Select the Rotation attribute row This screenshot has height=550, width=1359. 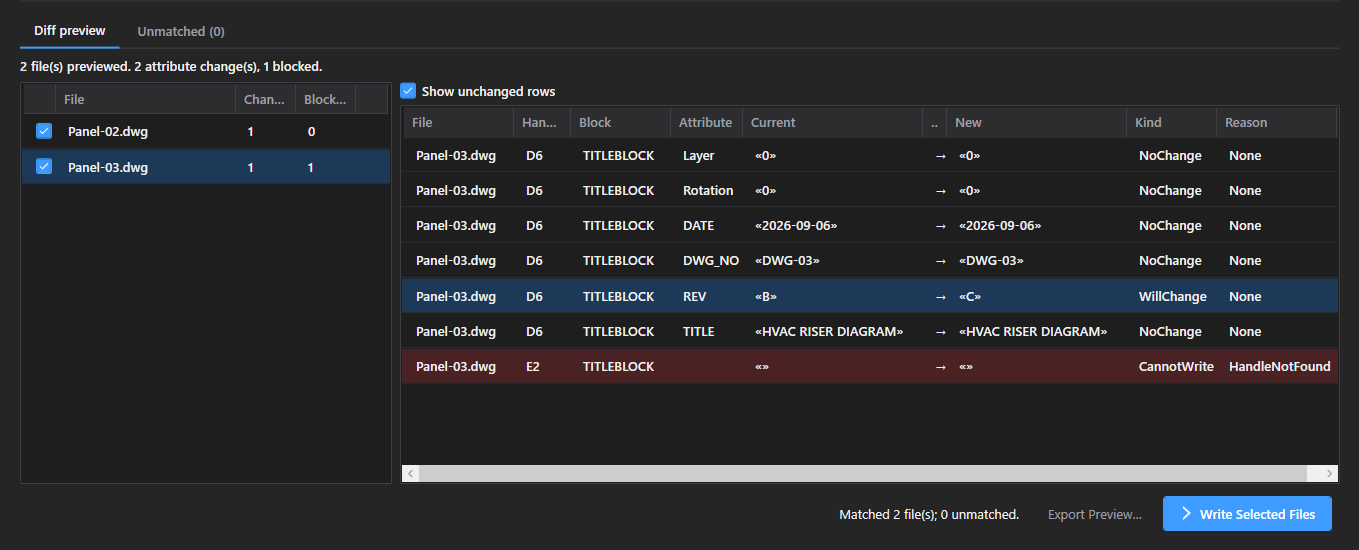(870, 190)
